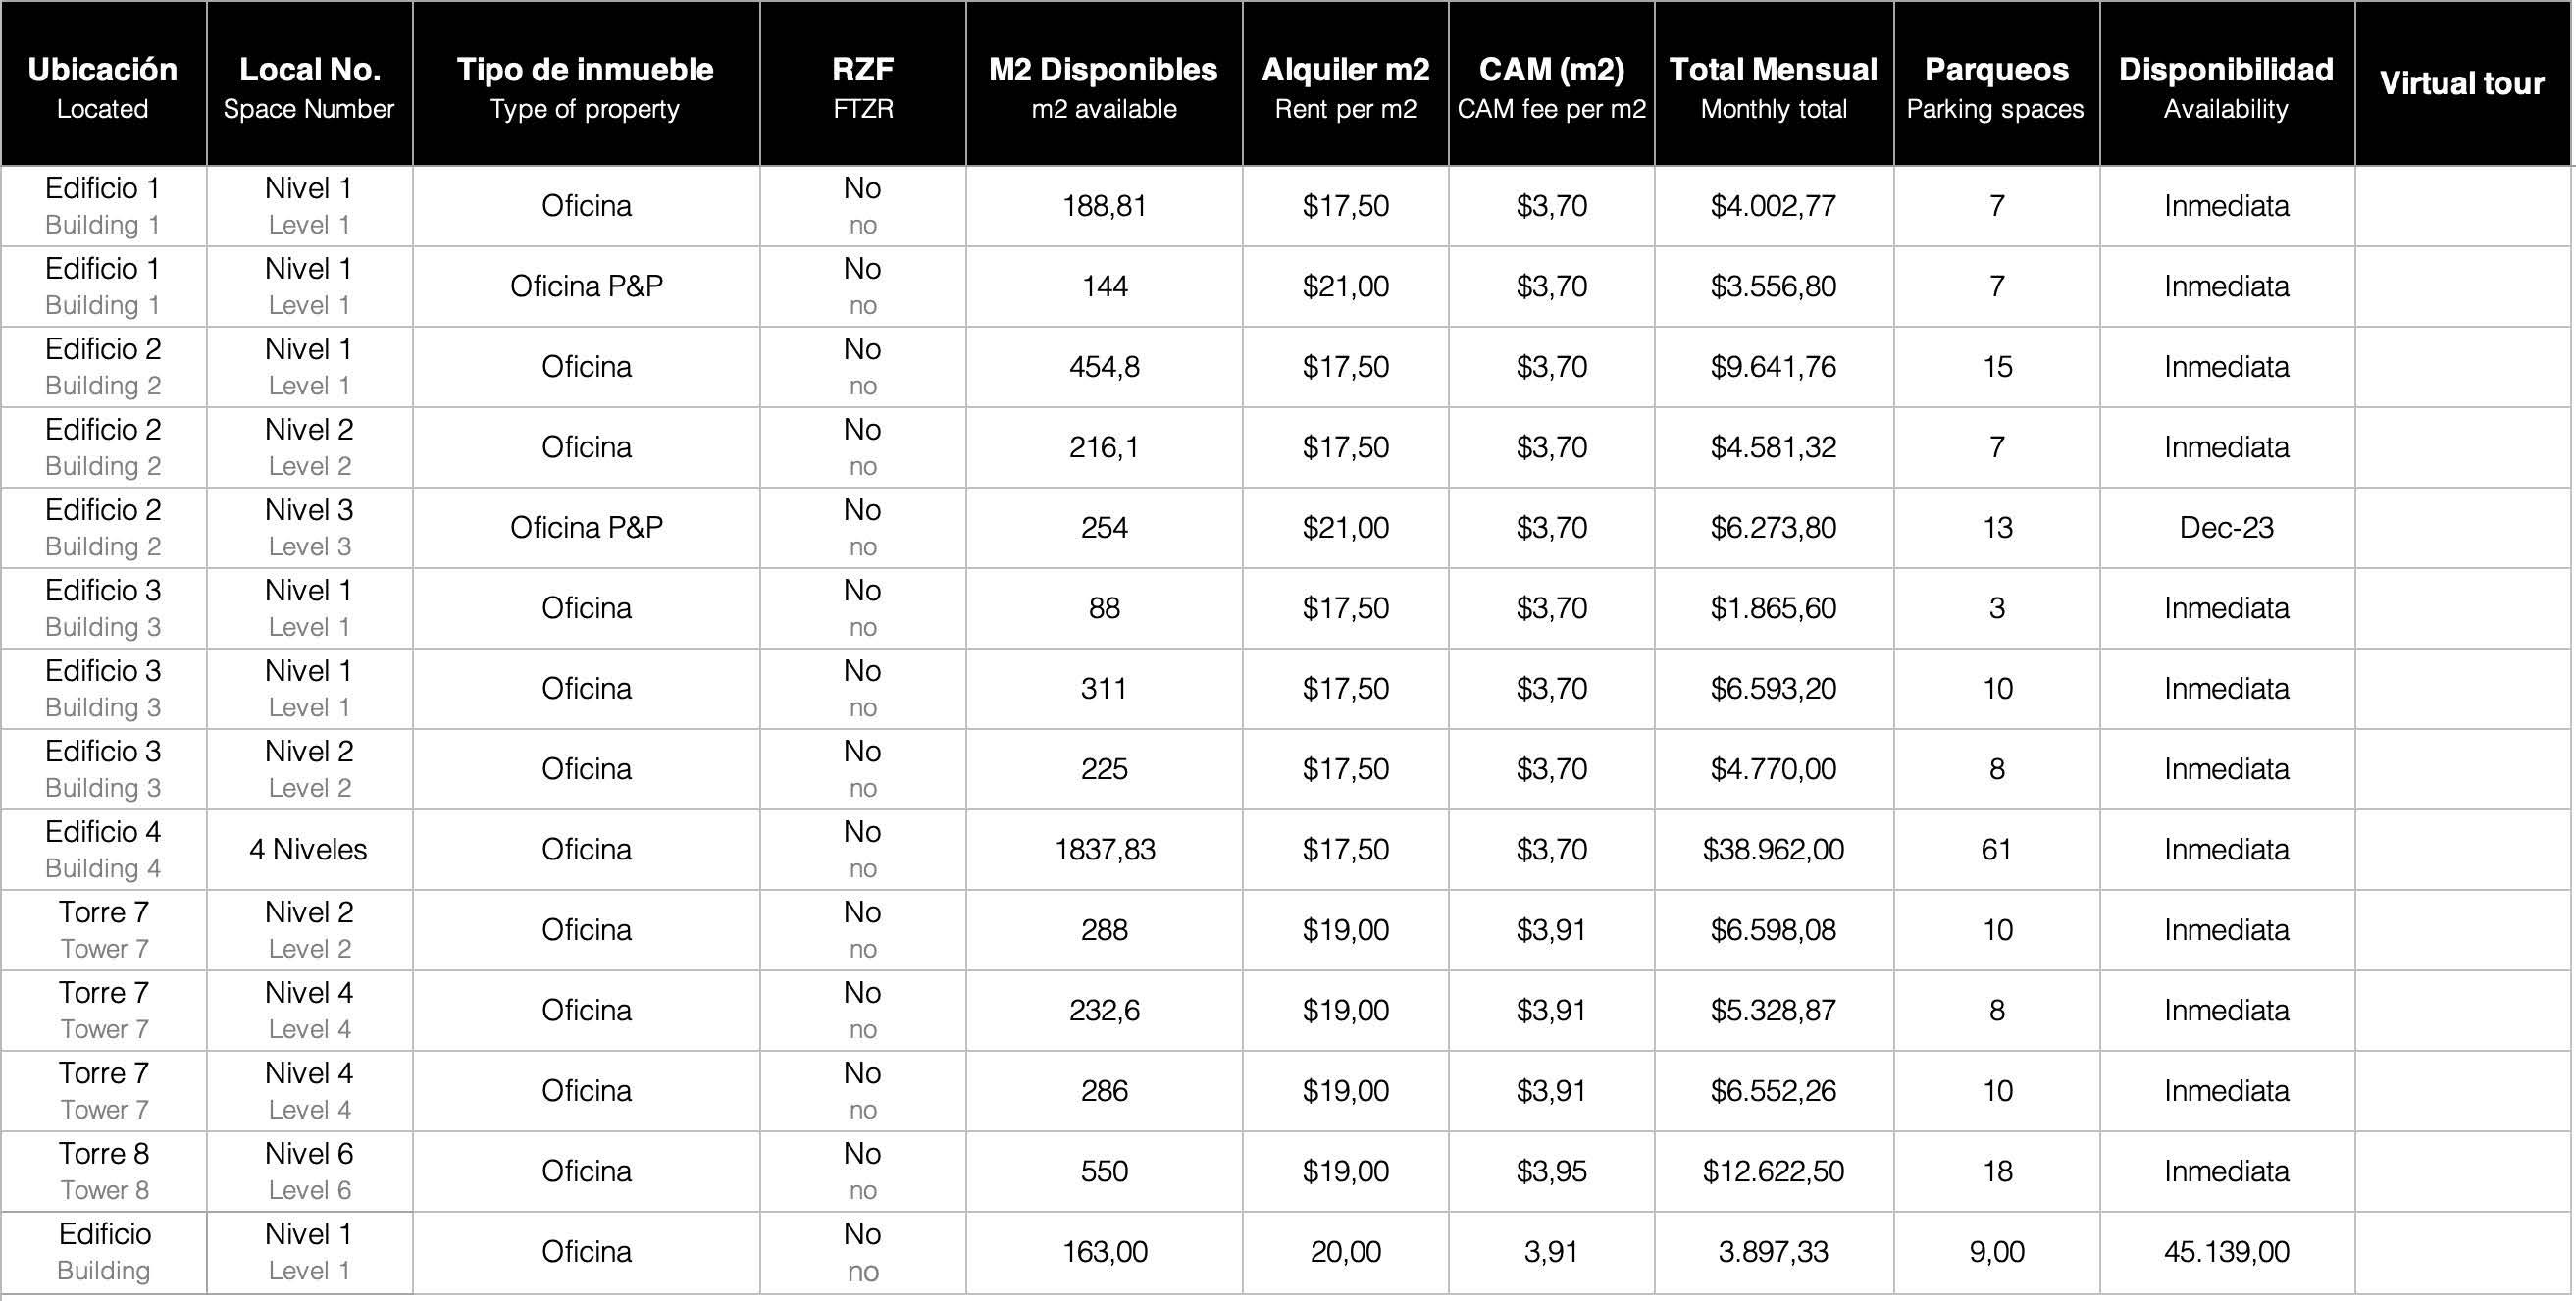Select the Local No. column header
Viewport: 2576px width, 1301px height.
[309, 84]
